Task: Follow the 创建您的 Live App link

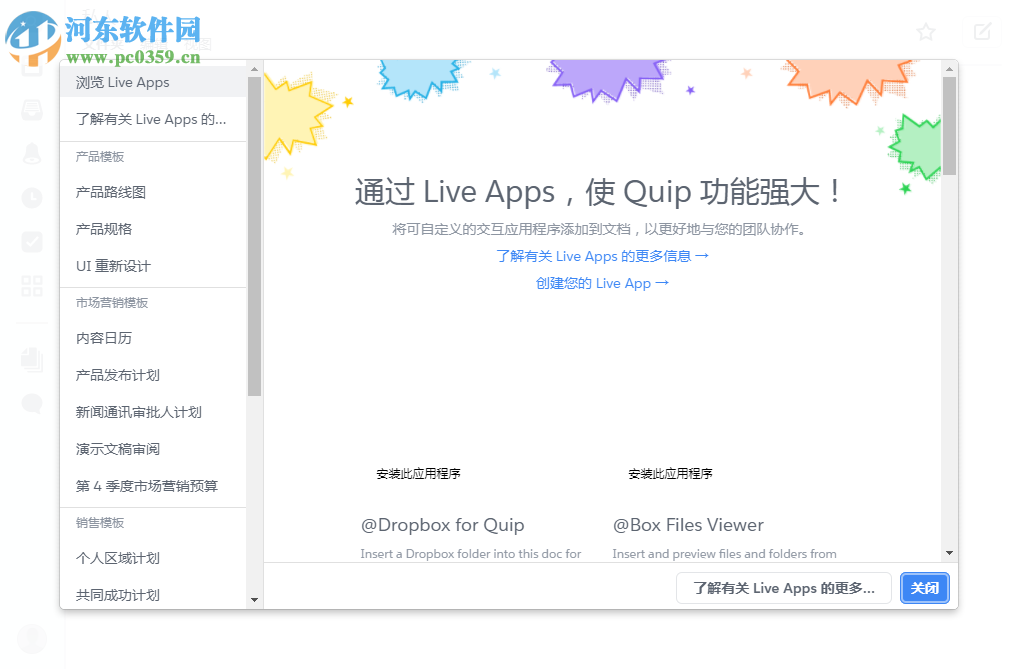Action: point(603,283)
